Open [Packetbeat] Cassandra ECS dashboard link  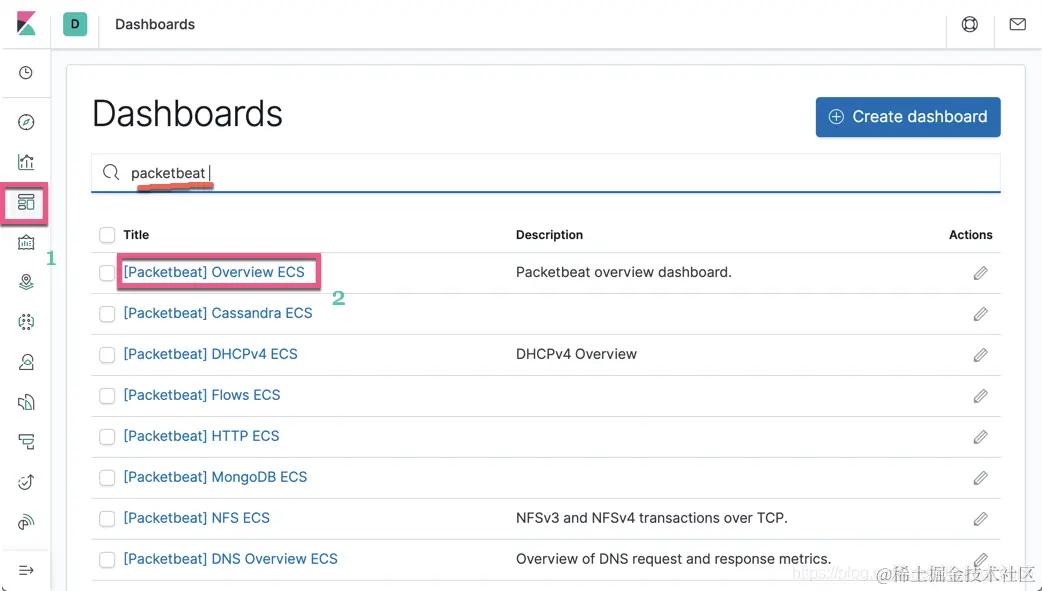(218, 313)
